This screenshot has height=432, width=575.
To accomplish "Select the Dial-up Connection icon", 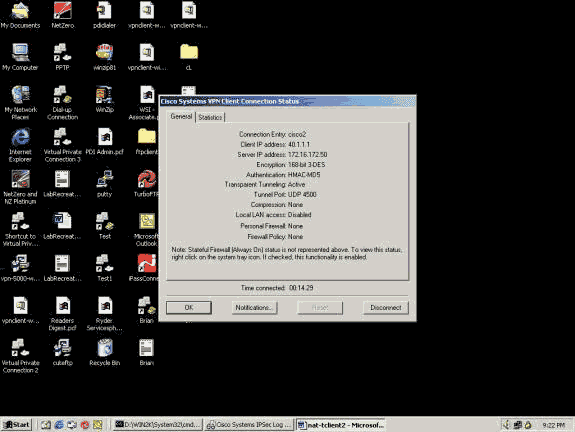I will (62, 103).
